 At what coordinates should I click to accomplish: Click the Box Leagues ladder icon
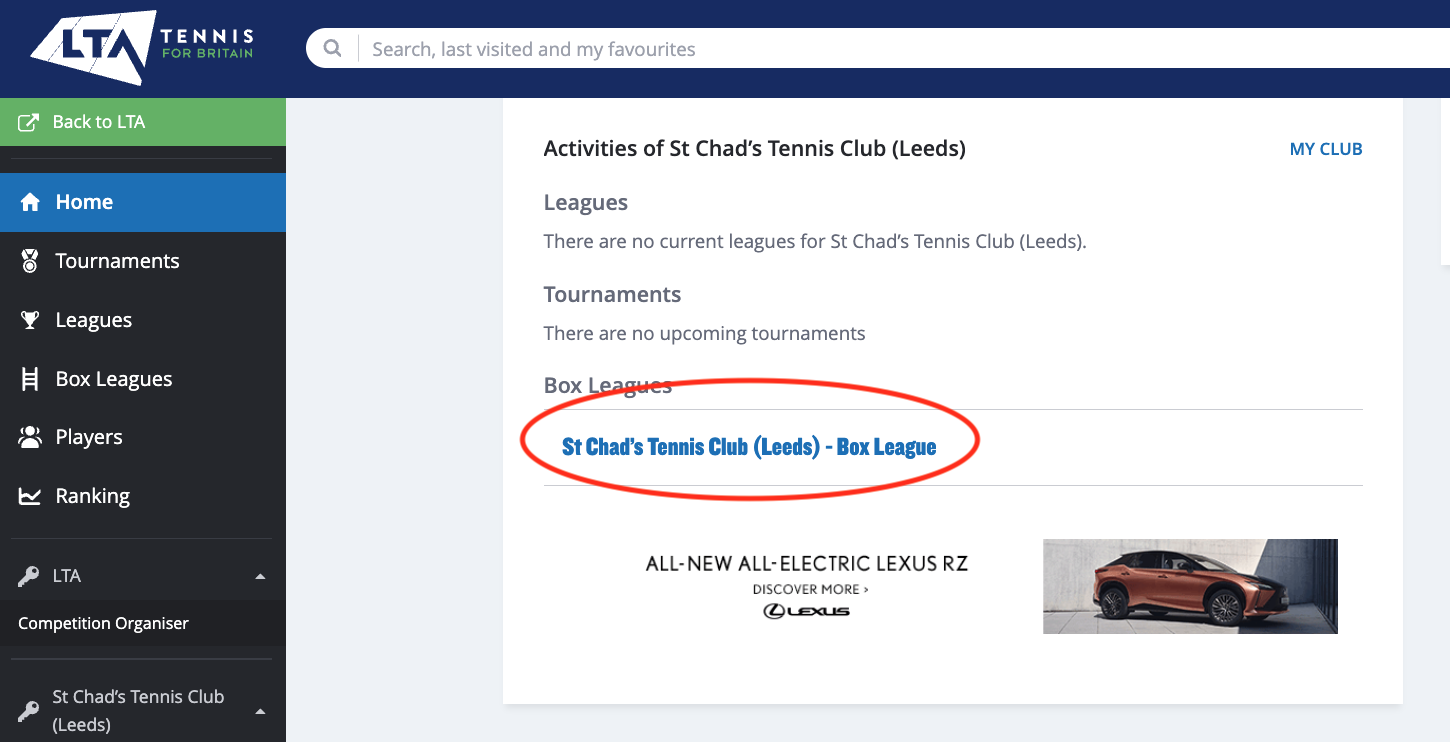tap(30, 379)
